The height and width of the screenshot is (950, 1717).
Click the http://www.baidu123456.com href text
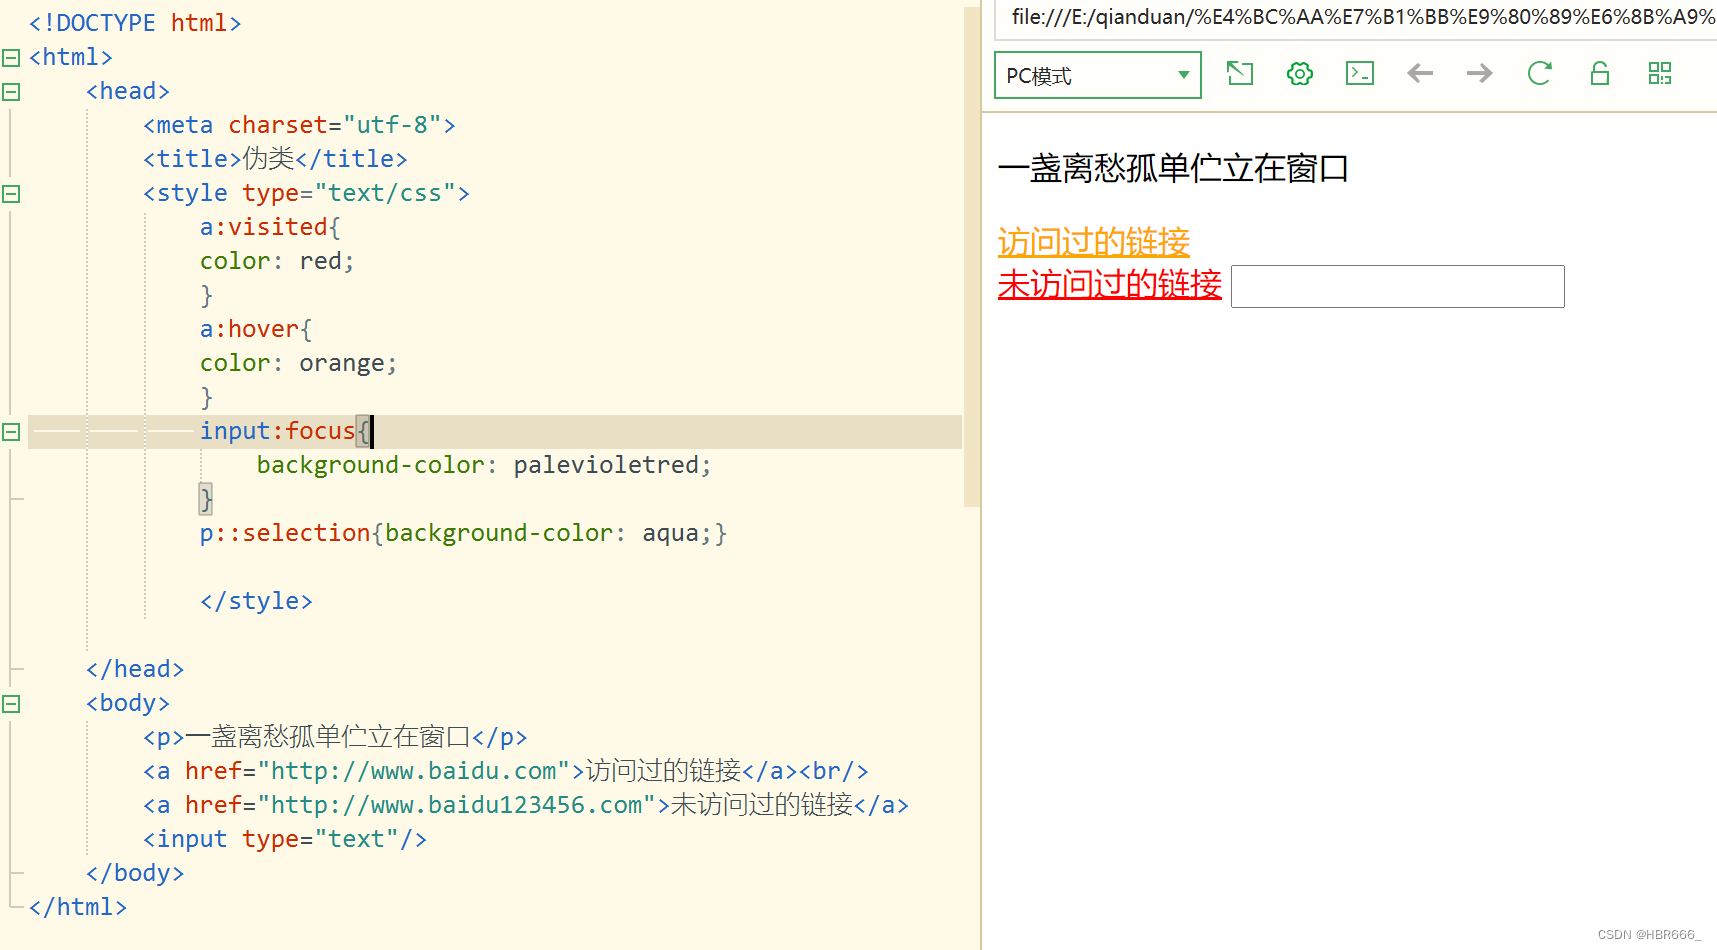click(x=457, y=805)
